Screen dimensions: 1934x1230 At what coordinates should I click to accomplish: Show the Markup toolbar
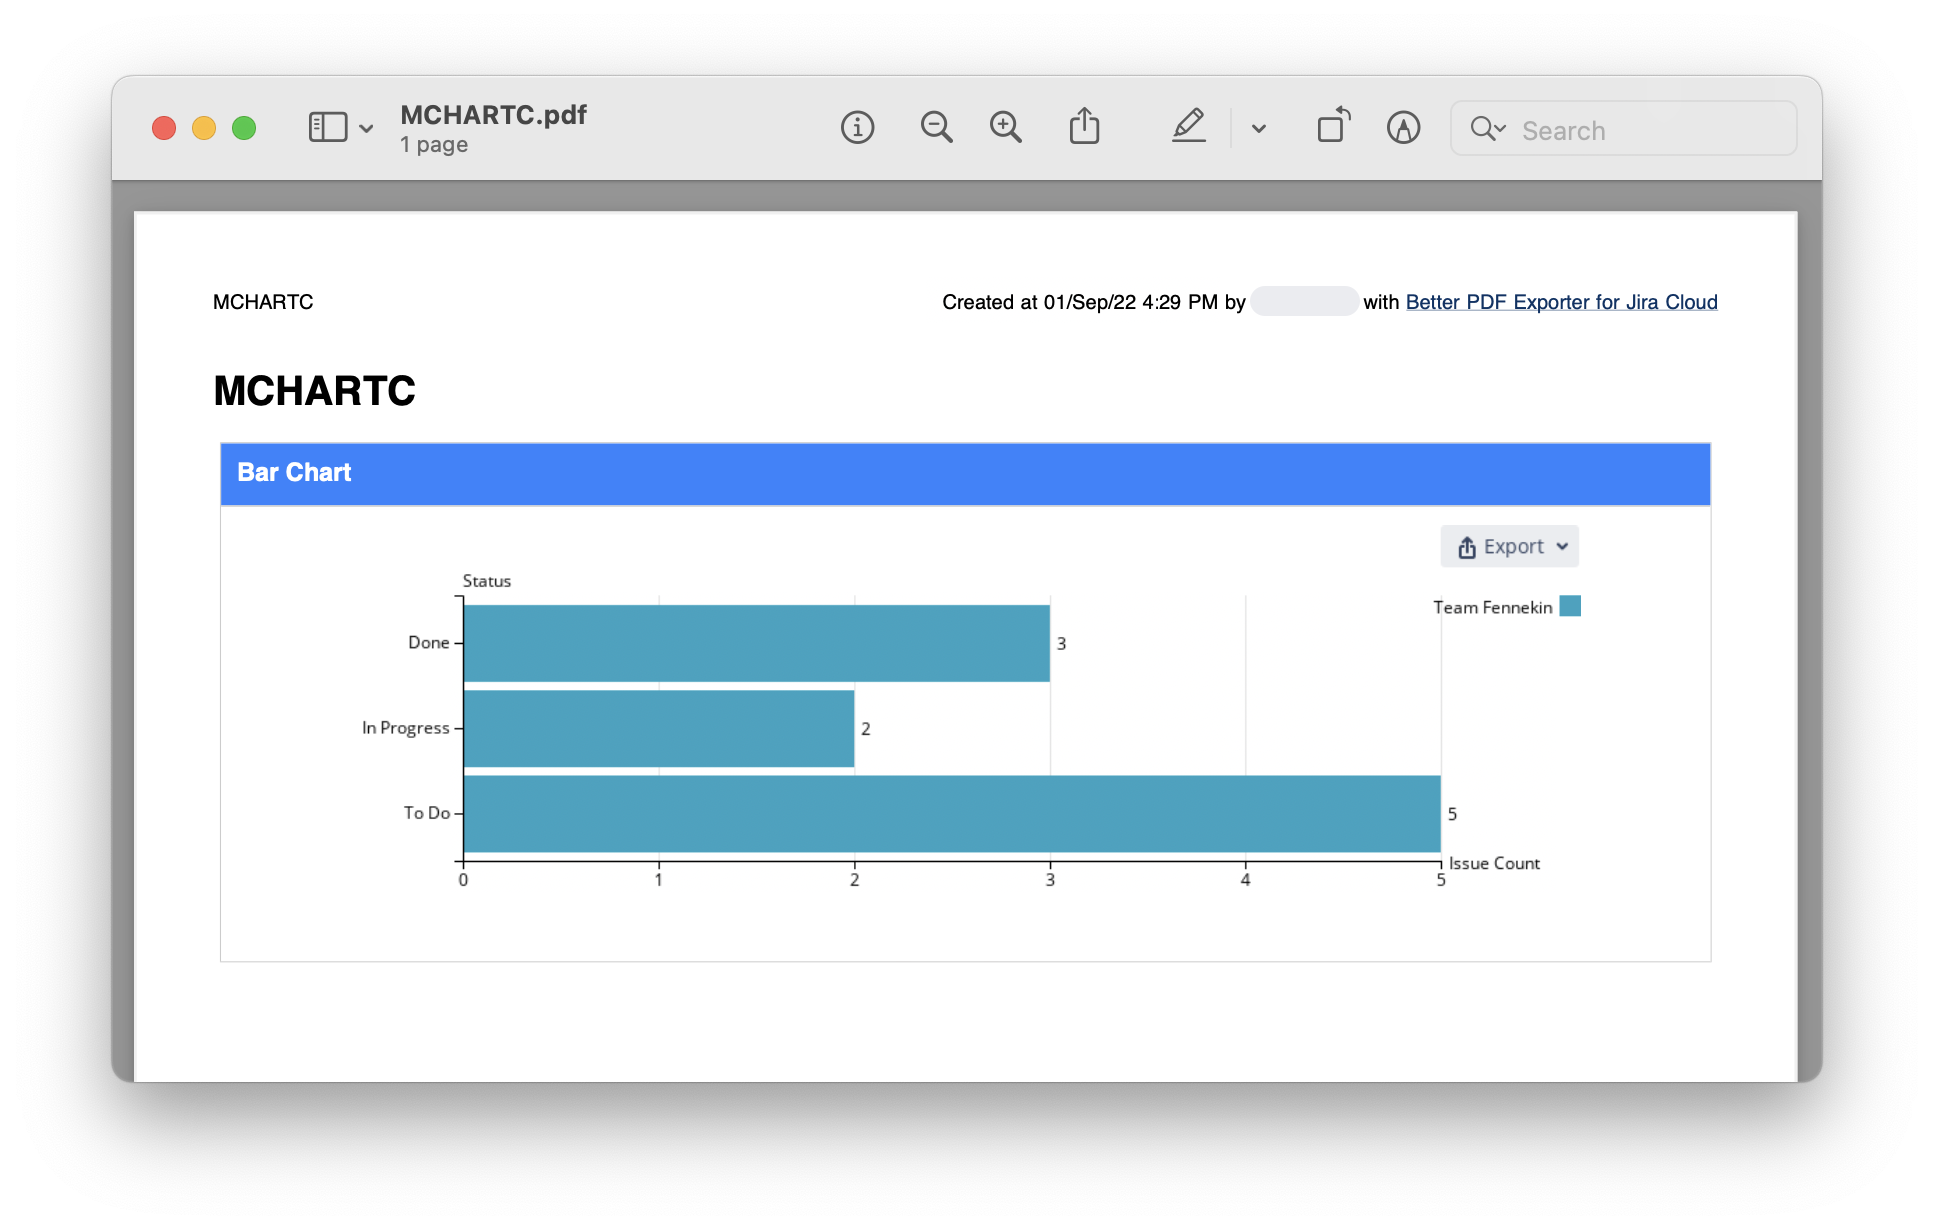[x=1403, y=128]
